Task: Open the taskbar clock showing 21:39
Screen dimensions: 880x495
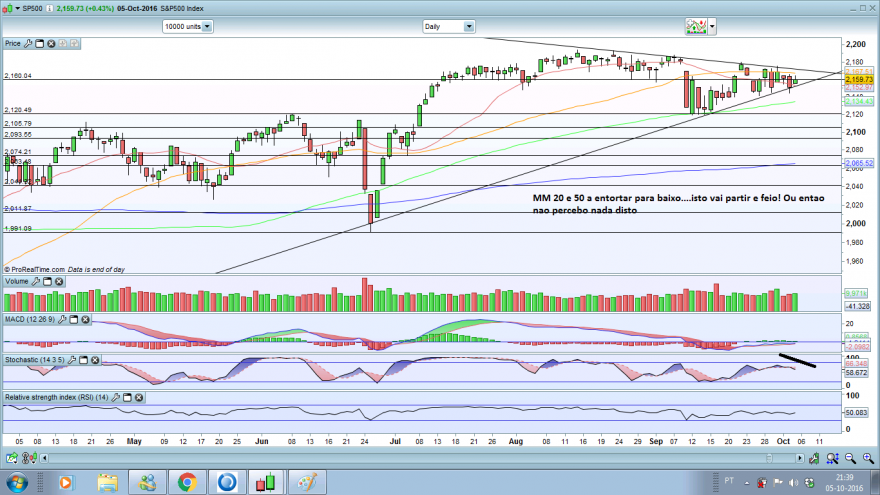Action: click(x=845, y=483)
